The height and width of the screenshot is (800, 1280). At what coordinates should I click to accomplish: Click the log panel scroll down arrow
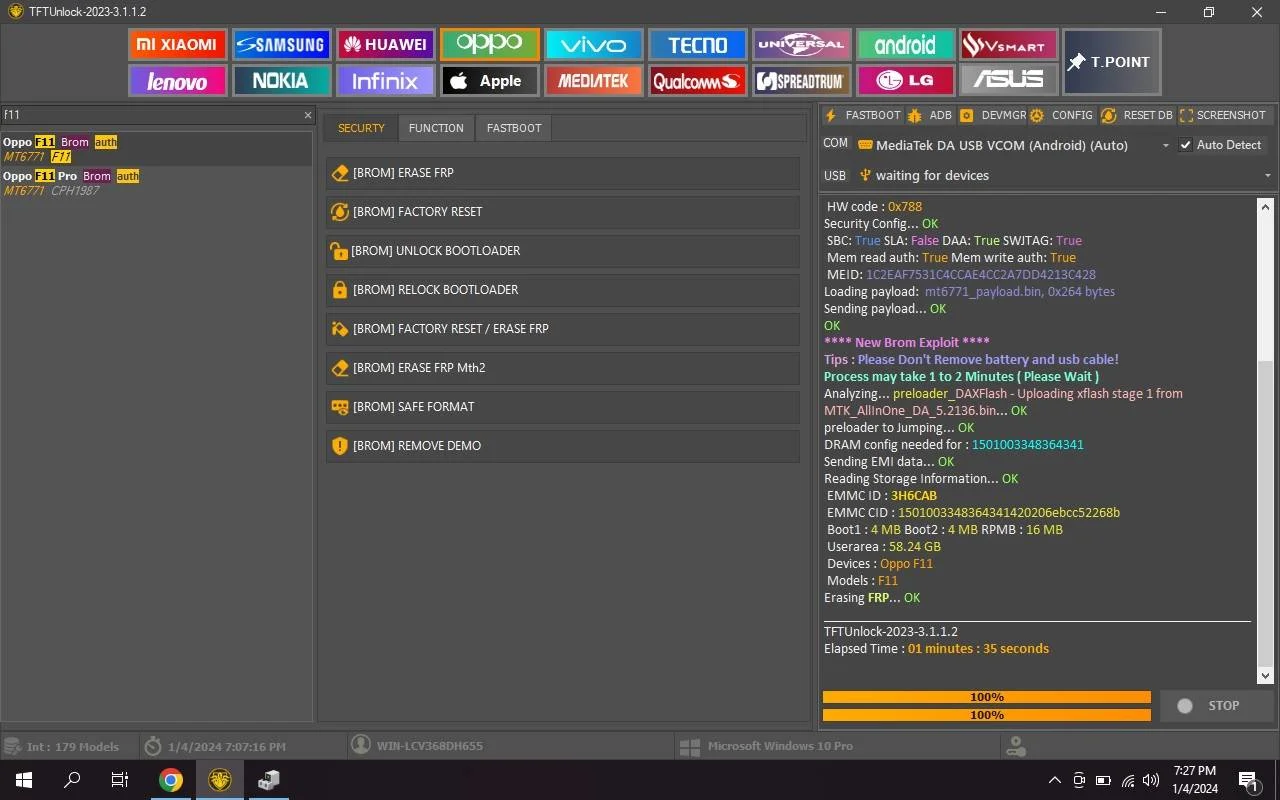pos(1265,676)
